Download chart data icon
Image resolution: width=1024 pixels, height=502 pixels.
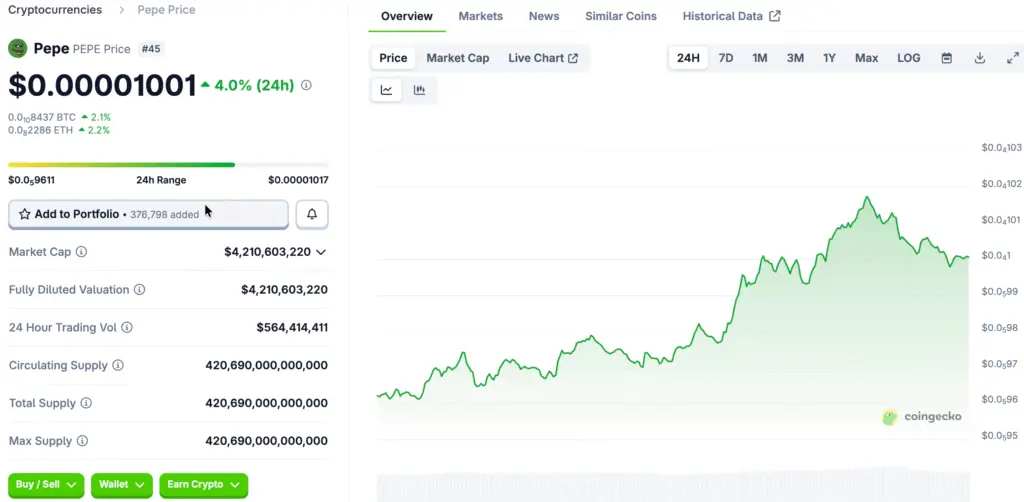click(980, 58)
